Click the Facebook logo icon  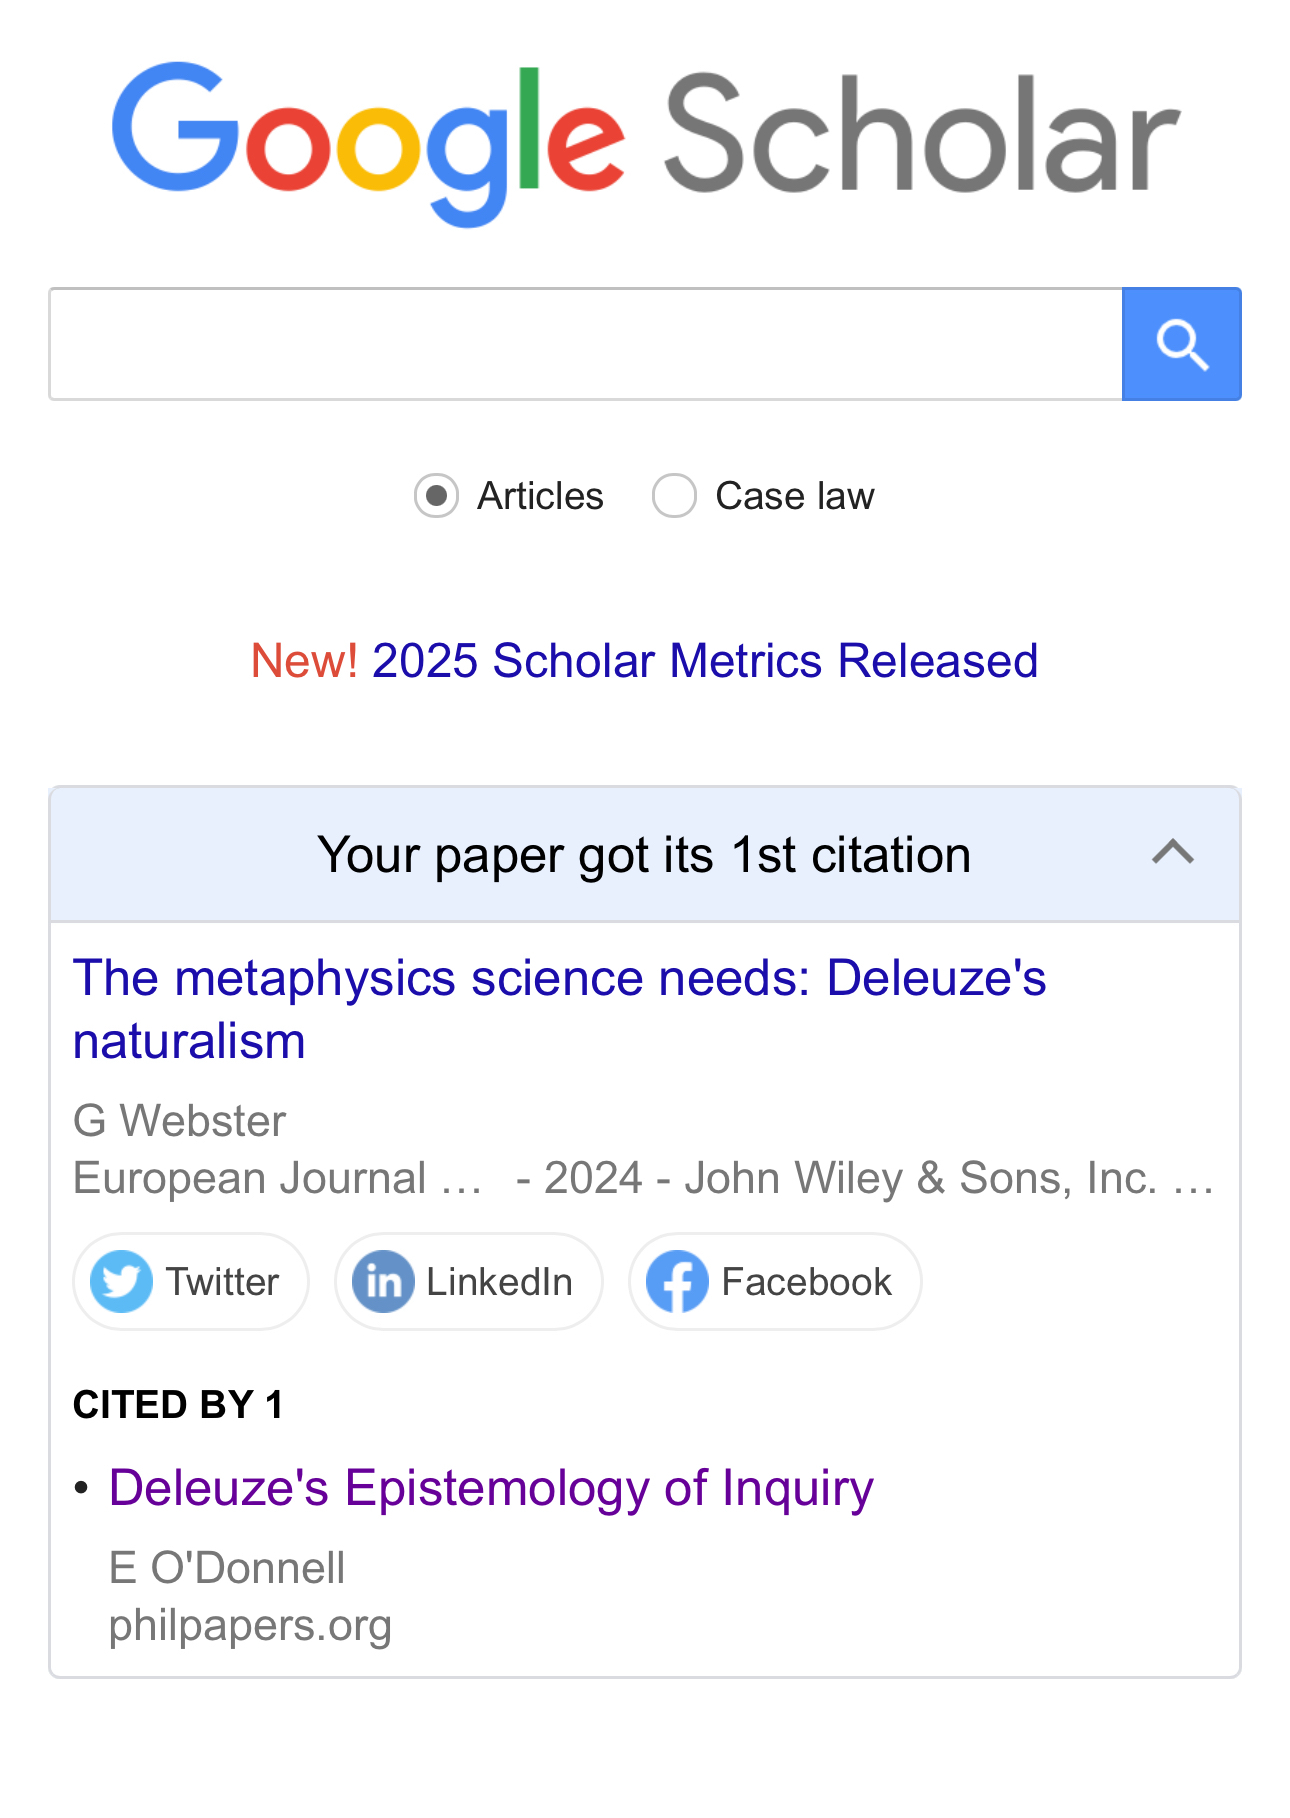677,1281
